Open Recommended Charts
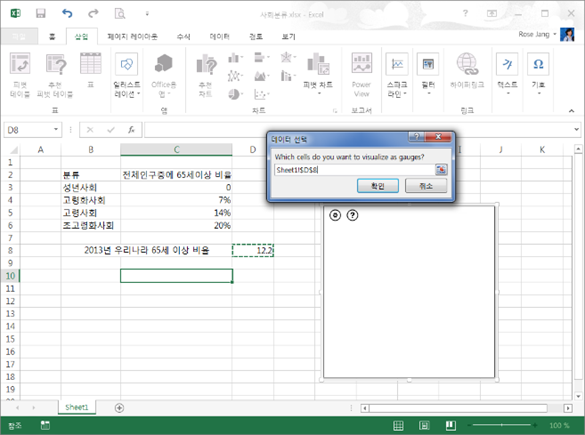The image size is (585, 435). click(x=206, y=75)
